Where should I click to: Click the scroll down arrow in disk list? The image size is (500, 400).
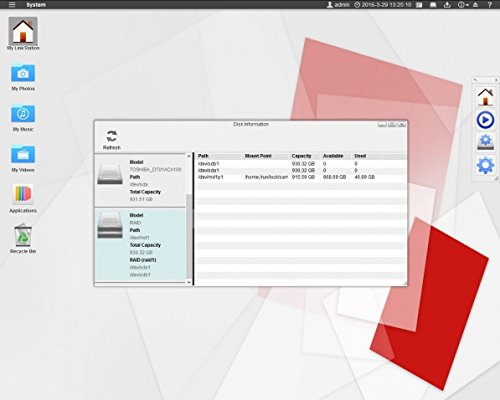click(x=189, y=282)
